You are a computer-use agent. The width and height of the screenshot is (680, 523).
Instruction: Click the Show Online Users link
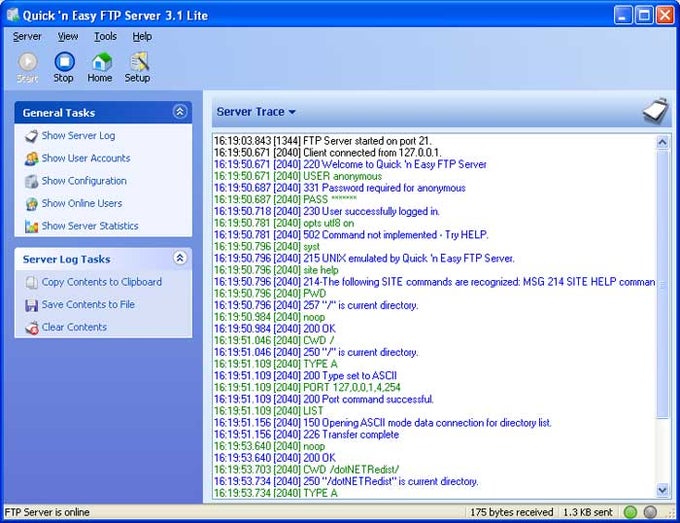(x=82, y=203)
